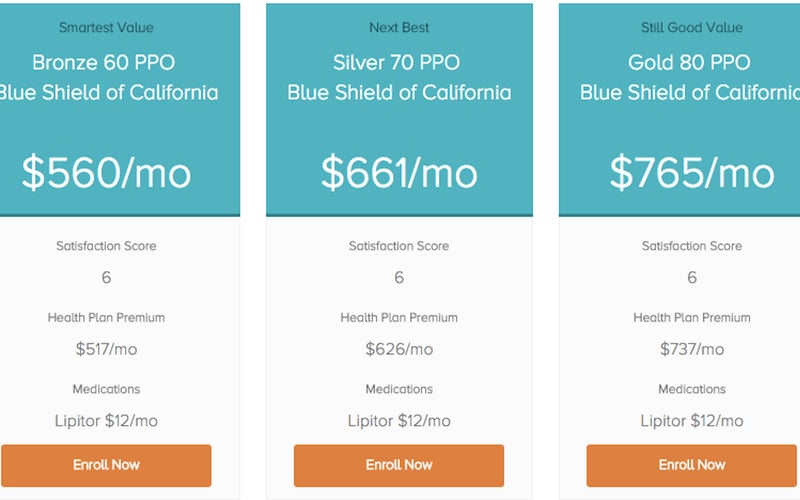Click Lipitor $12/mo in the Gold card

pos(692,421)
